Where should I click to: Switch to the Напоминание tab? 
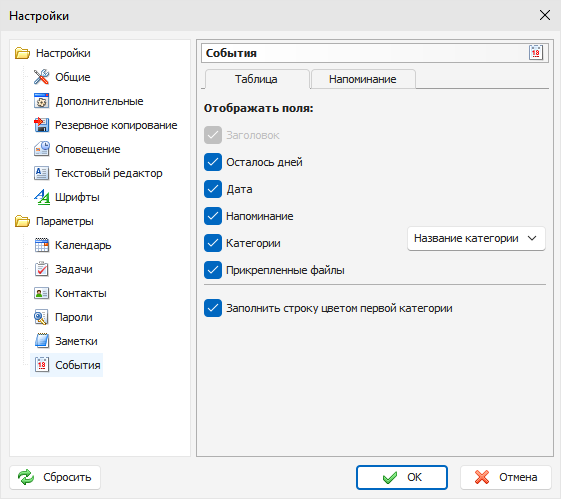tap(363, 79)
